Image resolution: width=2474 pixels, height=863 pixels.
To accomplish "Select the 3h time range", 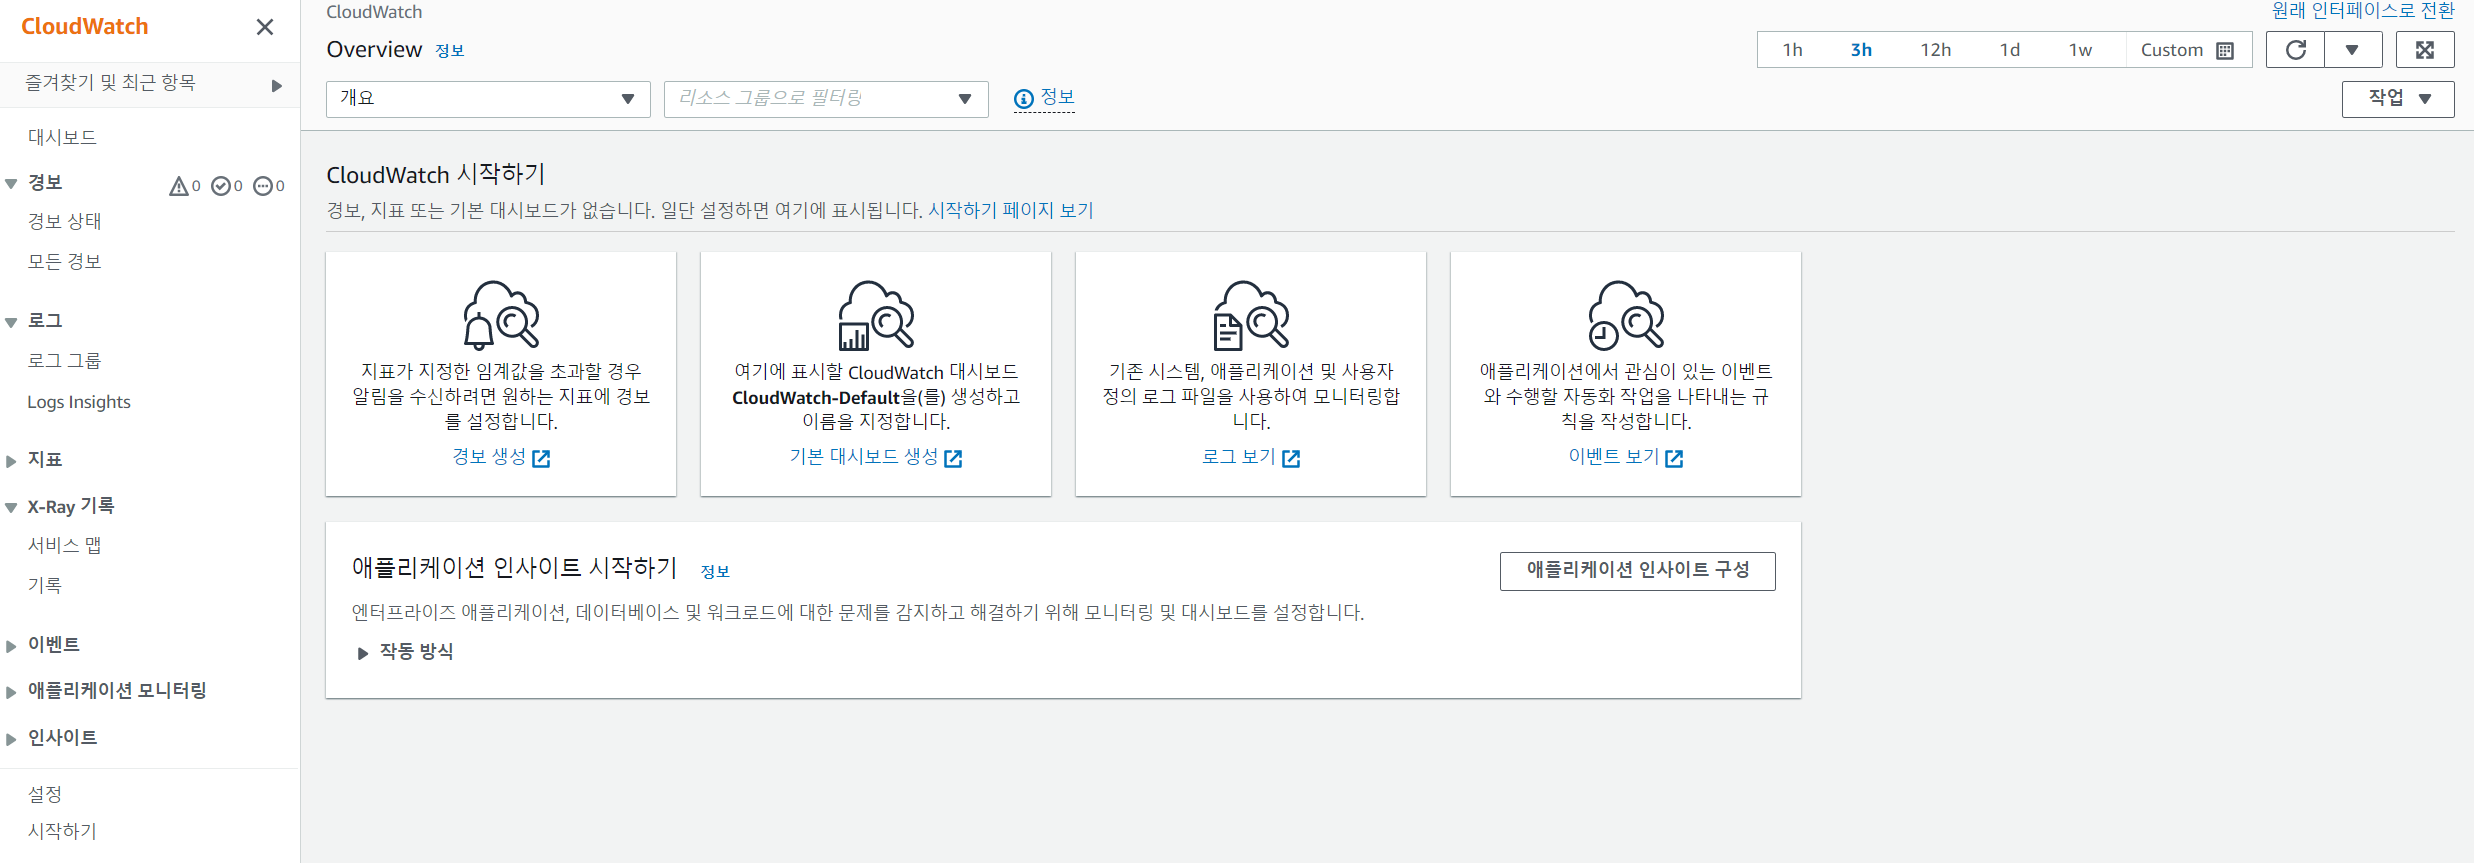I will (1861, 50).
